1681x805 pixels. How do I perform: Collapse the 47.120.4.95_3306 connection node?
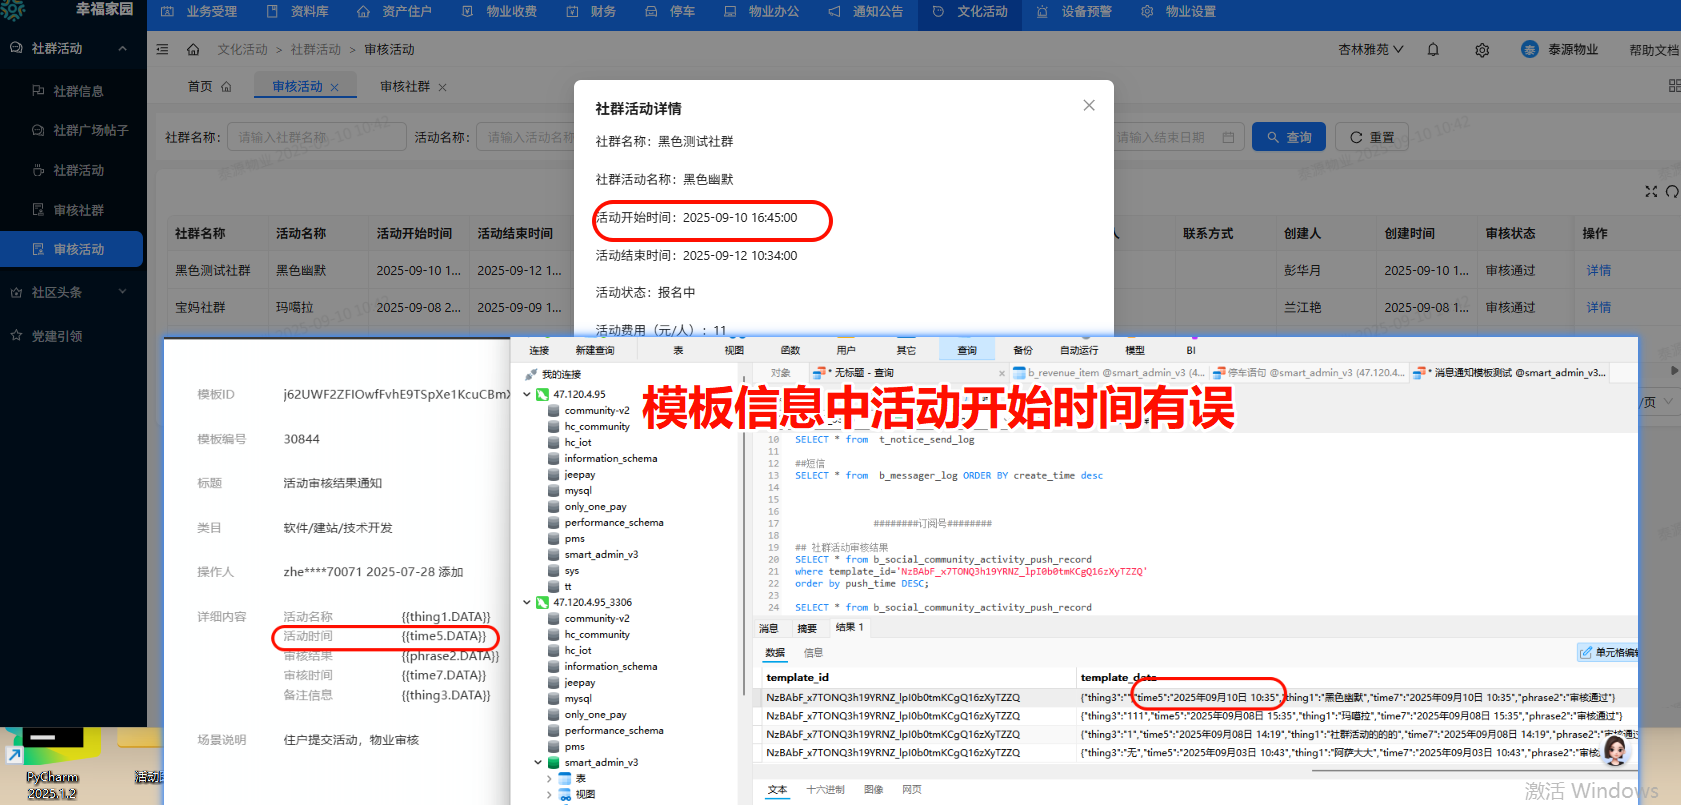tap(527, 602)
